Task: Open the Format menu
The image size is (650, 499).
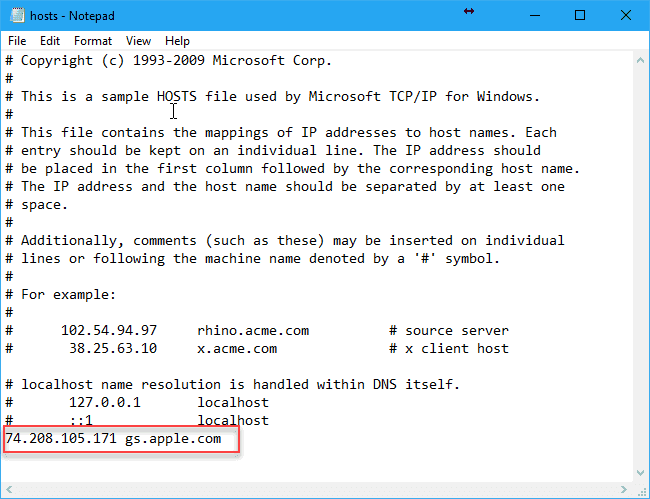Action: pyautogui.click(x=93, y=41)
